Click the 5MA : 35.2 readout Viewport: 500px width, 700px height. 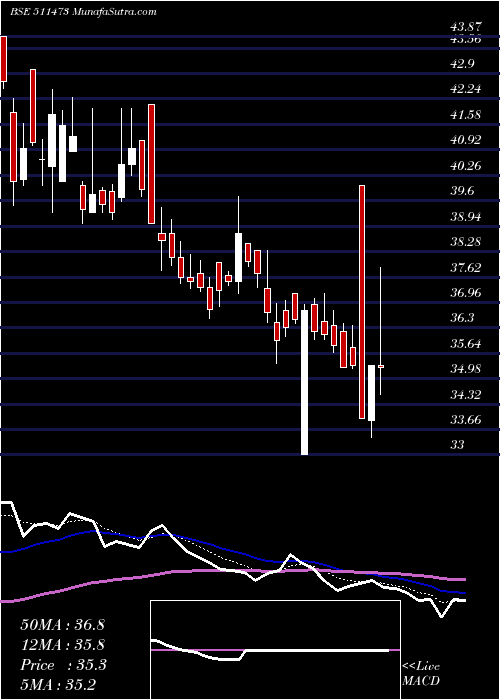click(58, 684)
